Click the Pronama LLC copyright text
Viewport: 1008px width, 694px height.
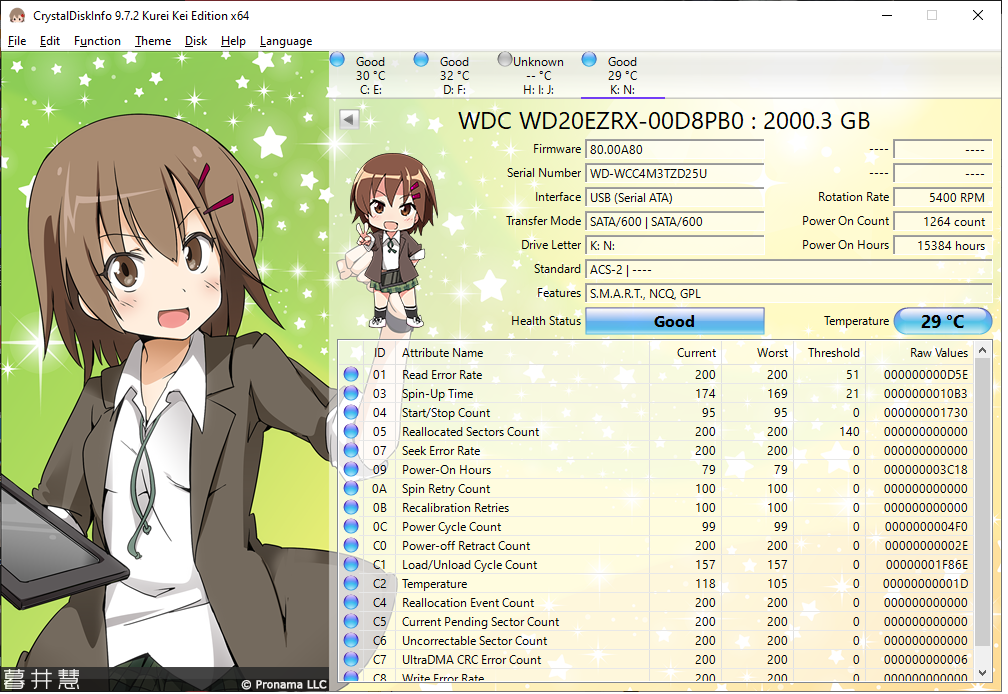coord(284,684)
